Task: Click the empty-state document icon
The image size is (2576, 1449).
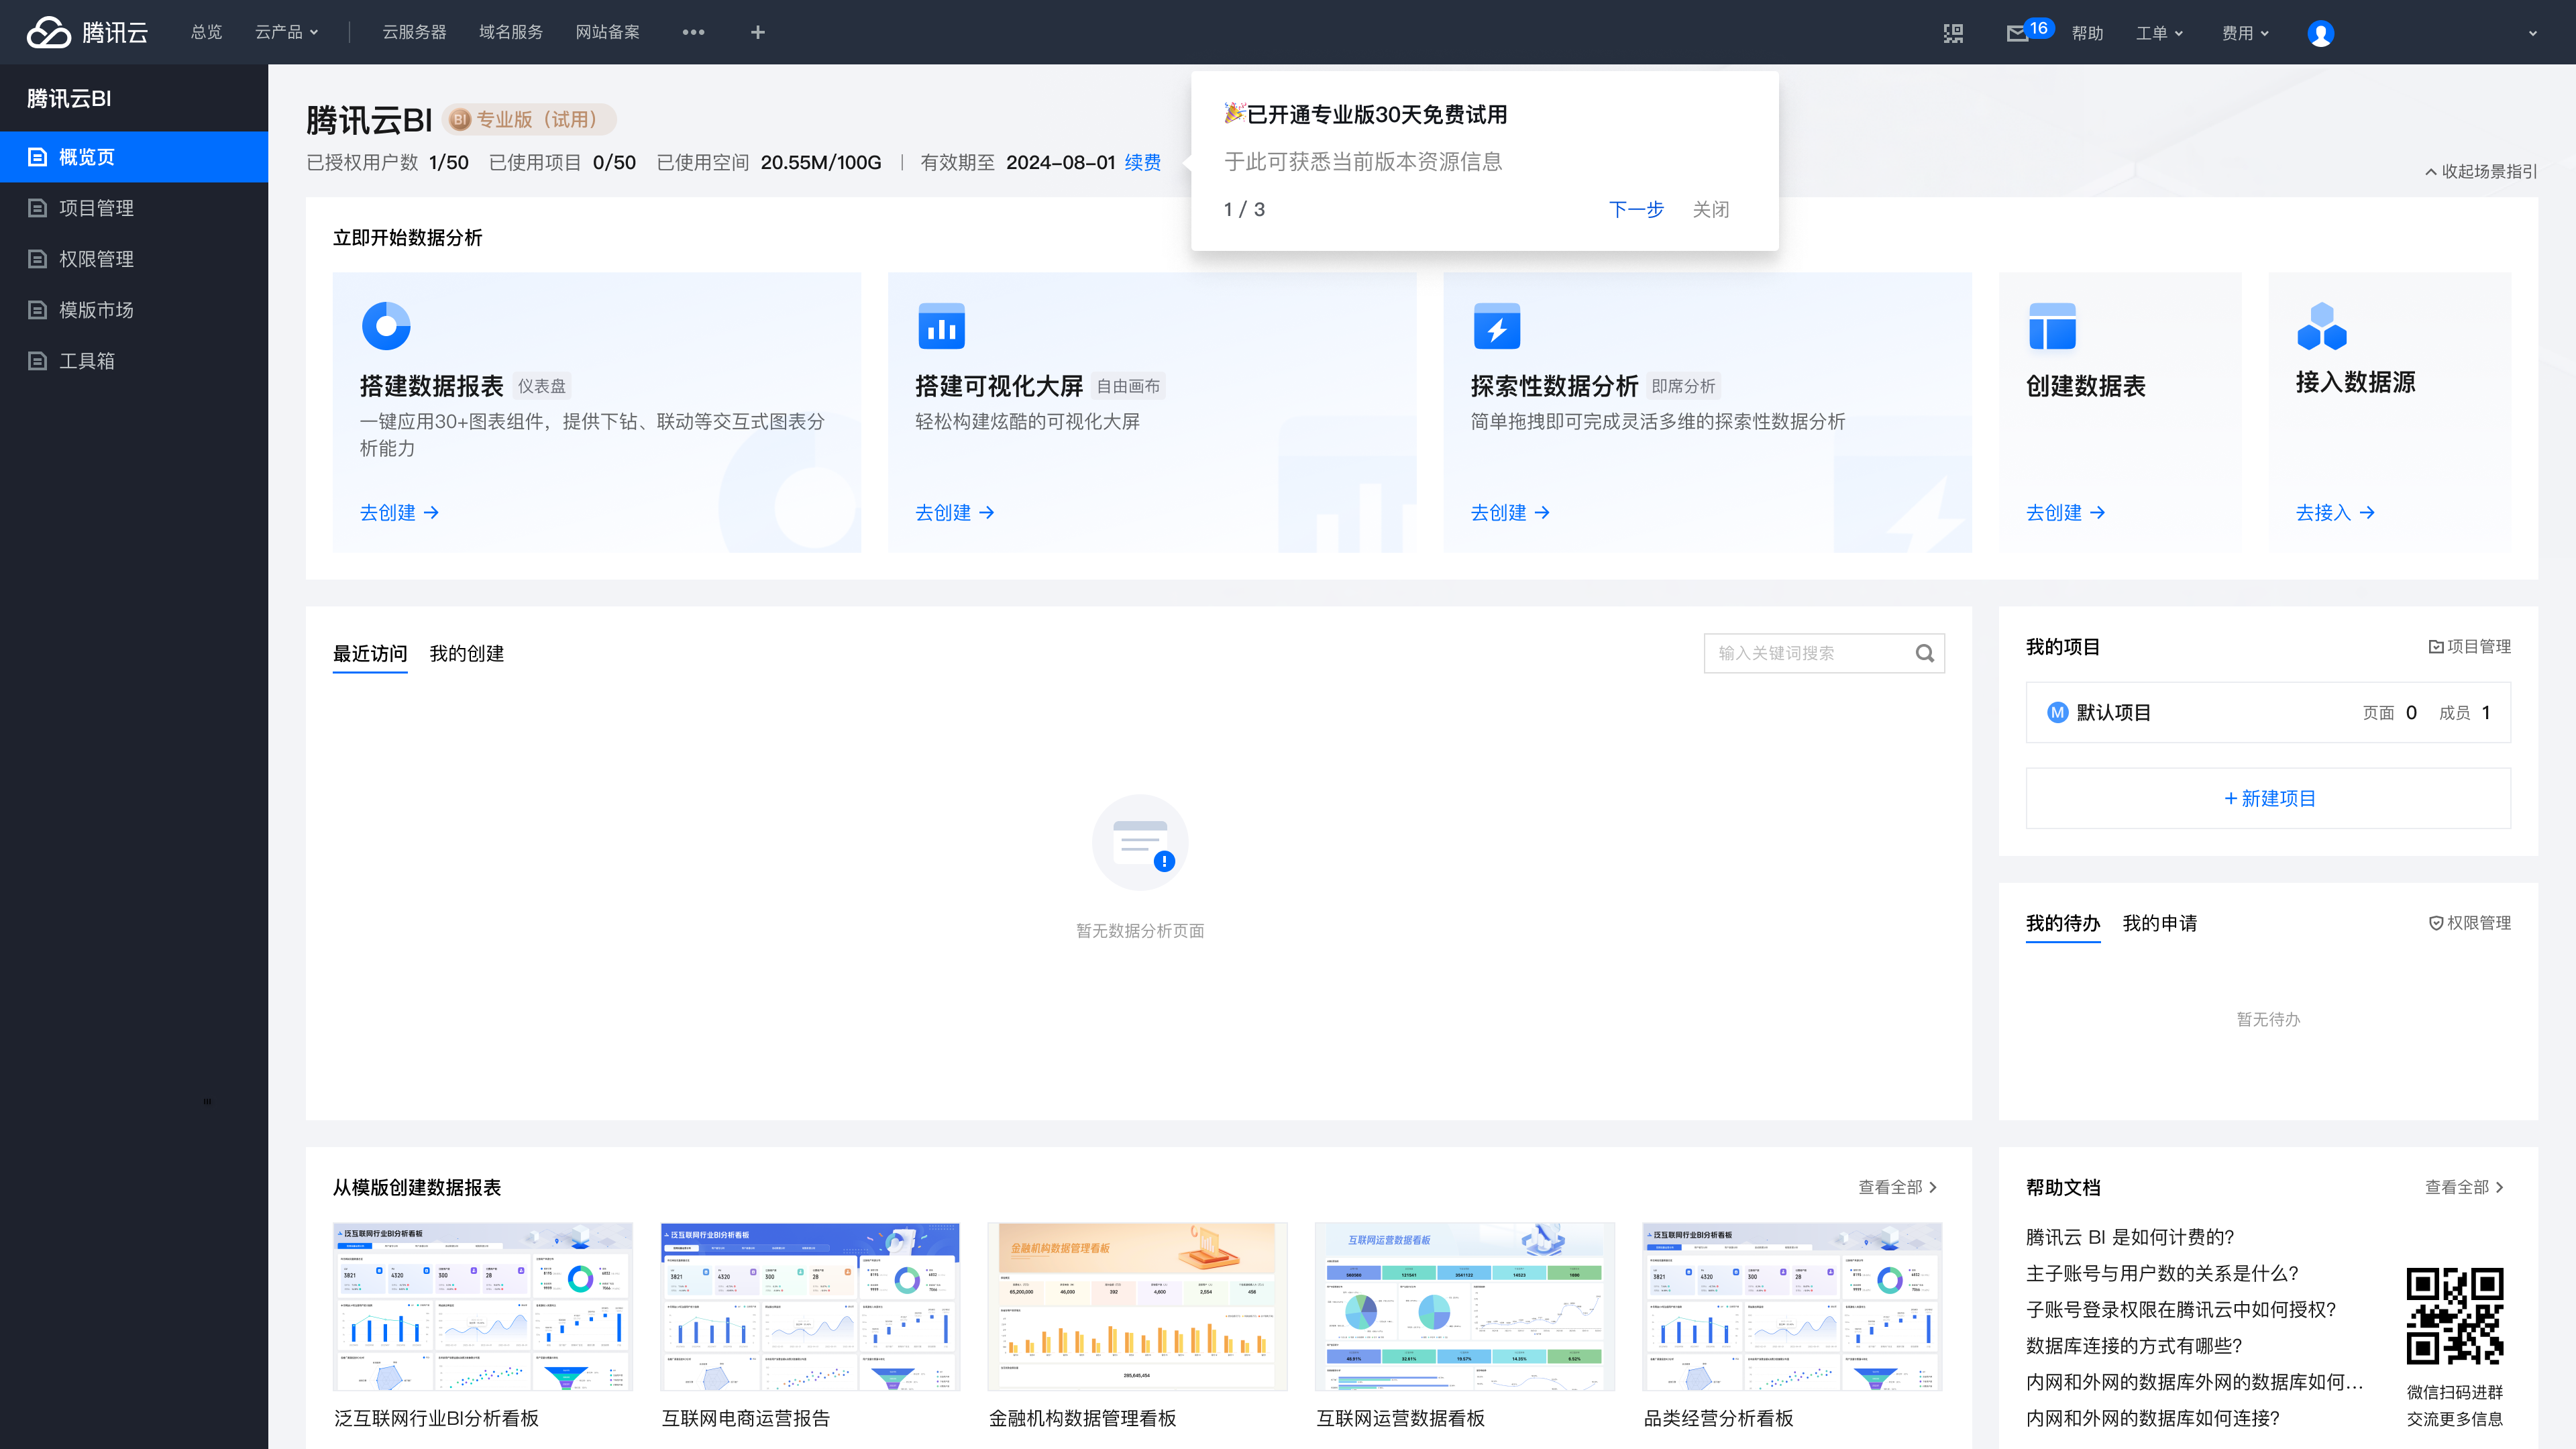Action: pos(1140,842)
